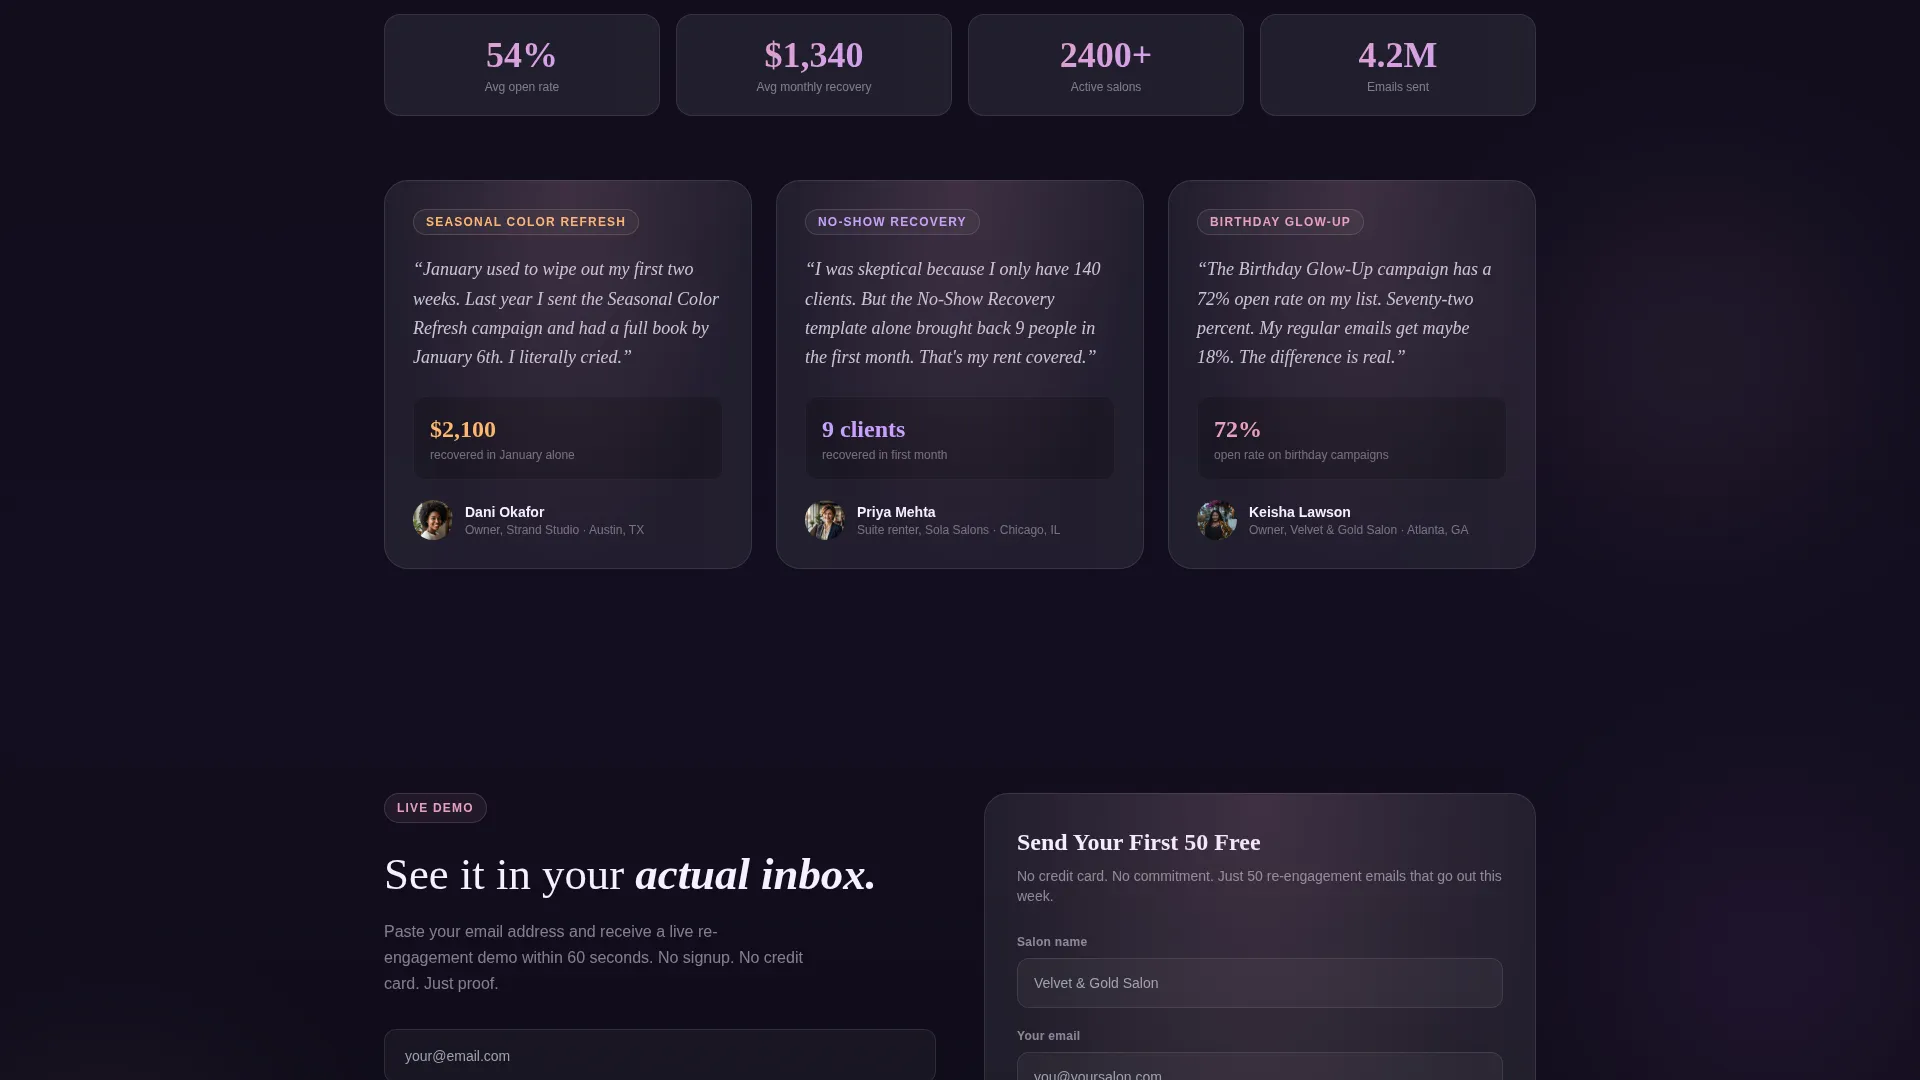Click the 54% Avg open rate card
The height and width of the screenshot is (1080, 1920).
tap(522, 65)
